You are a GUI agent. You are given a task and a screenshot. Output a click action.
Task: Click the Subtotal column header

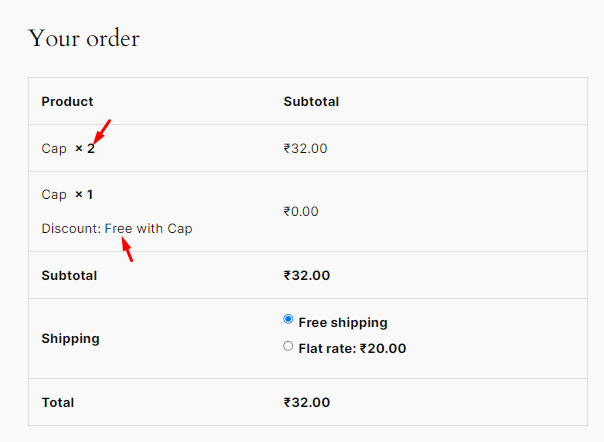click(x=311, y=101)
